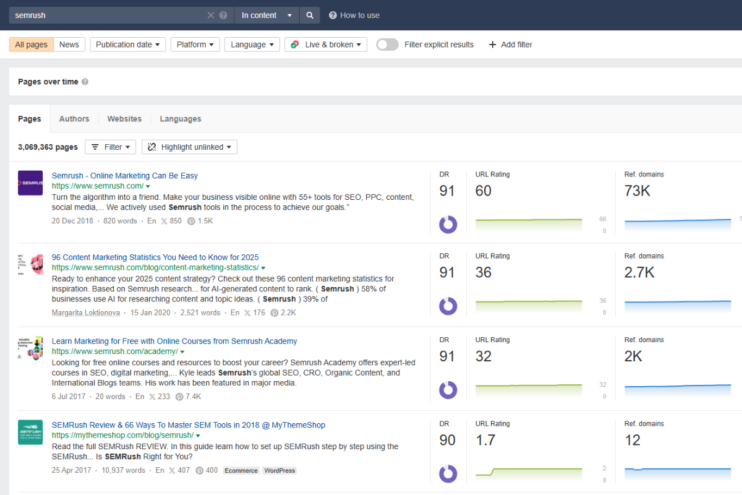Viewport: 742px width, 495px height.
Task: Click the Pinterest icon showing 1.5K
Action: coord(191,221)
